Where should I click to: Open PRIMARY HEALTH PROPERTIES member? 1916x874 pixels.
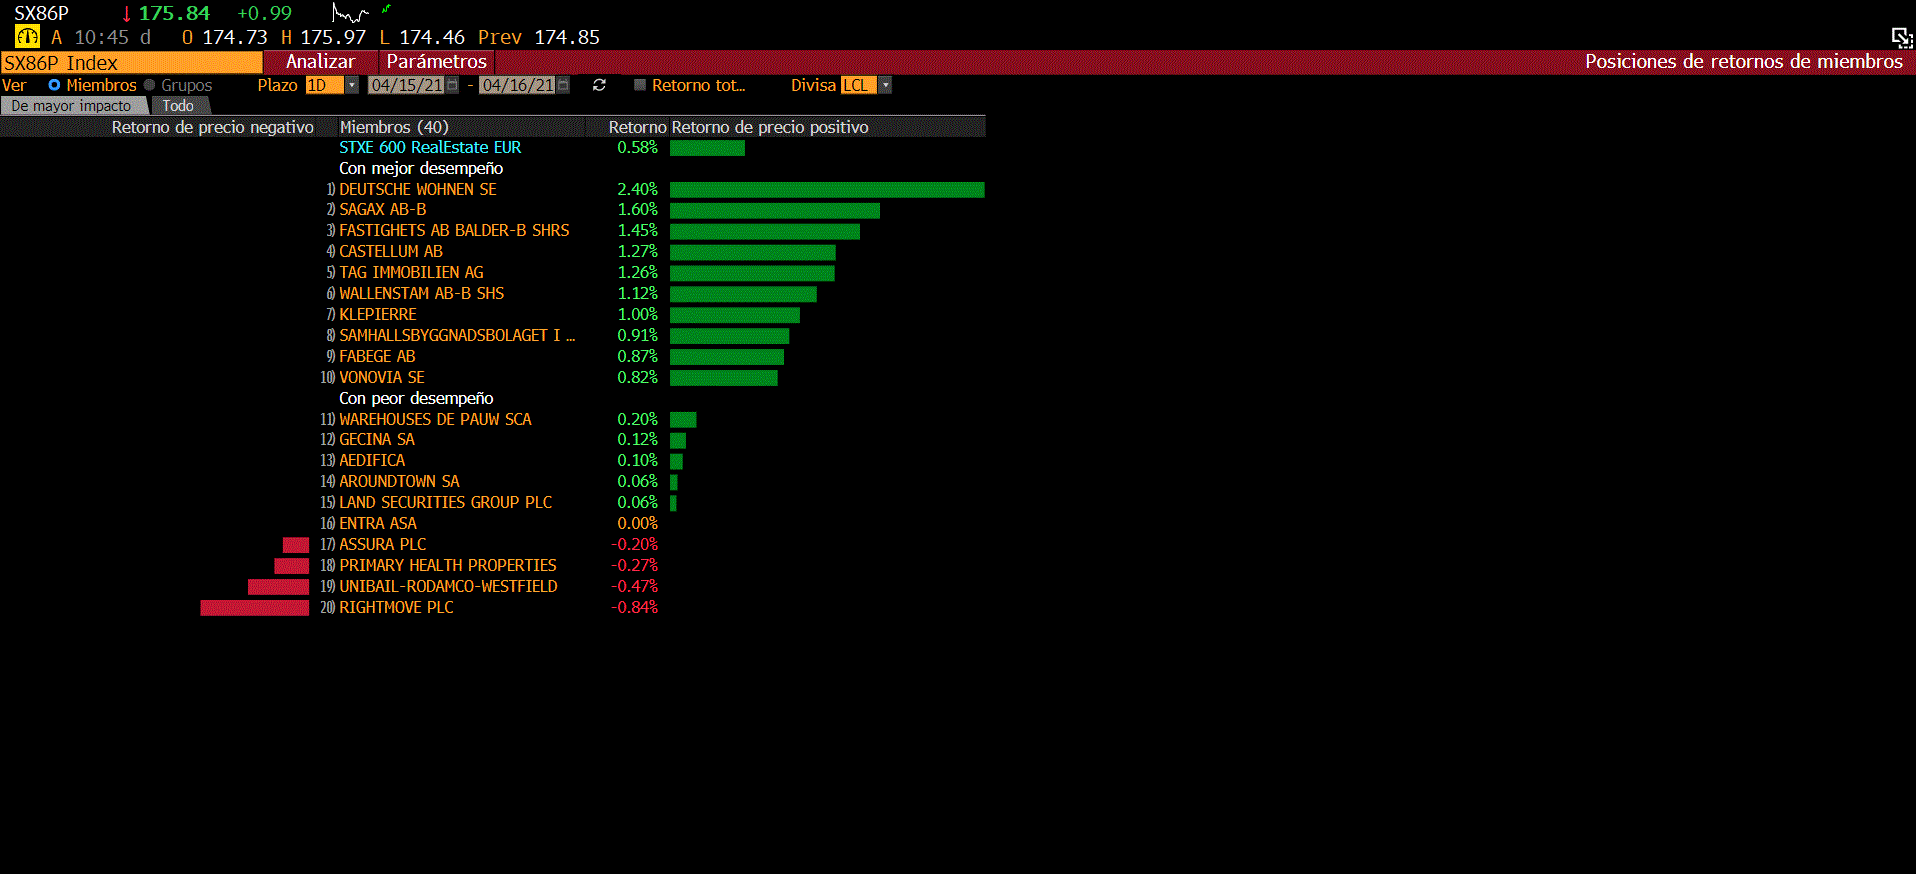pos(448,565)
